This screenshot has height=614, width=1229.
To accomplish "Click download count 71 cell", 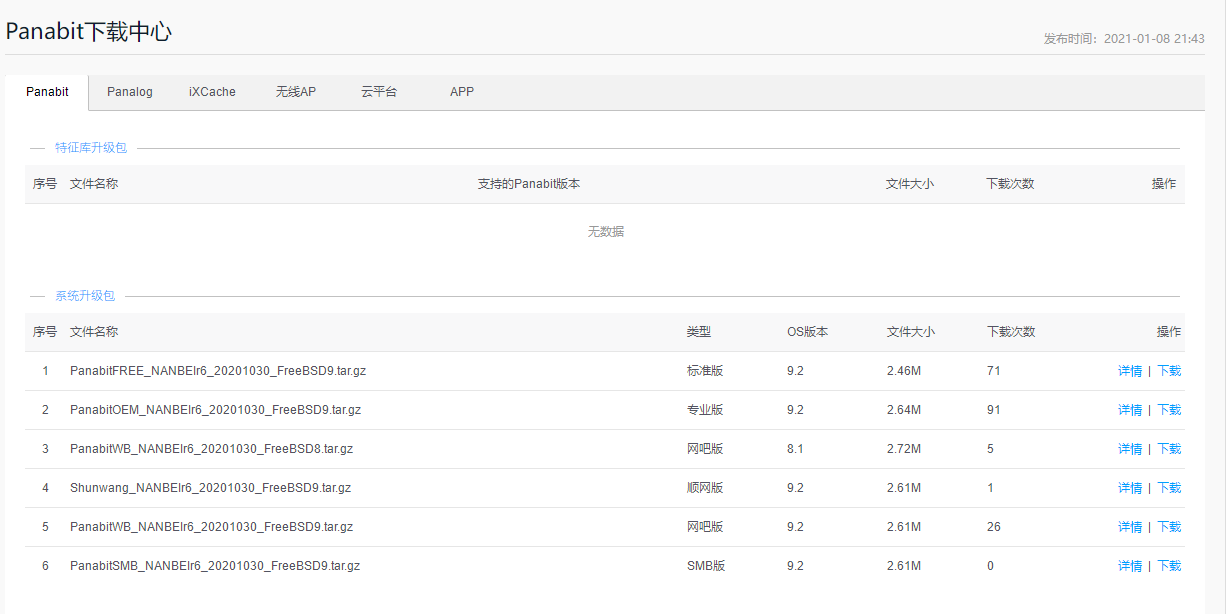I will 994,371.
